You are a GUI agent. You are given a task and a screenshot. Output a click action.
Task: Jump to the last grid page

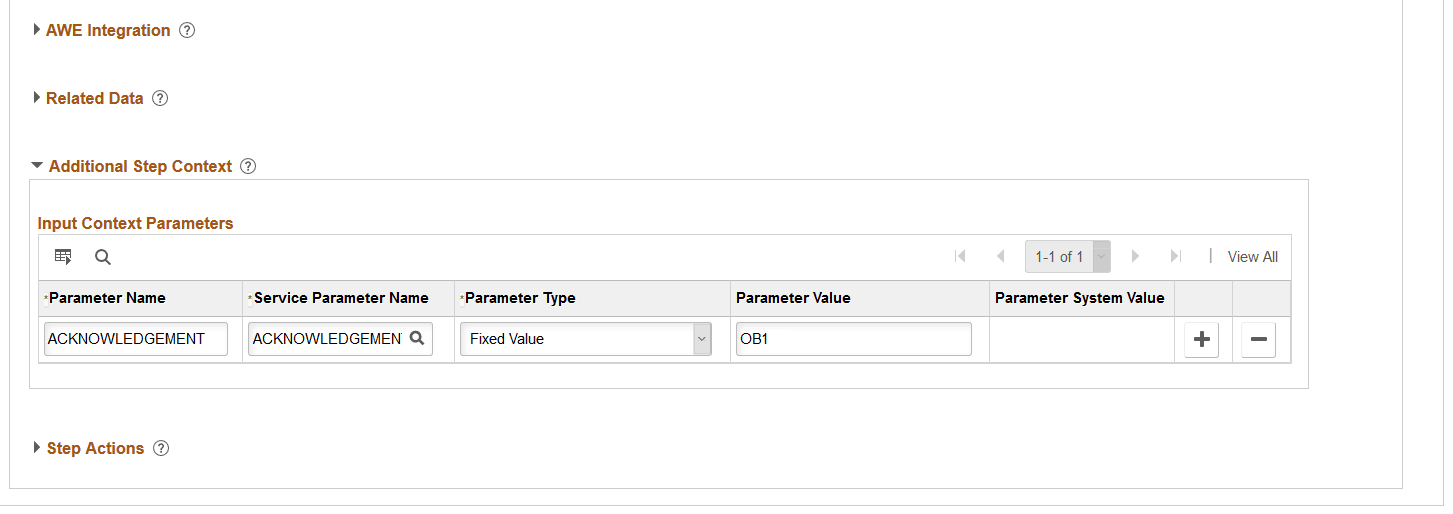coord(1176,256)
